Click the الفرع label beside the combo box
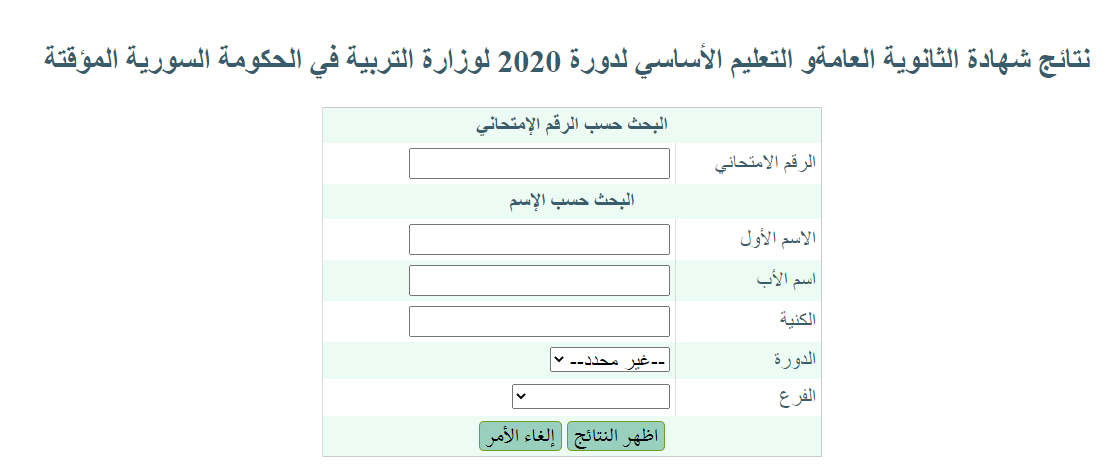Viewport: 1112px width, 475px height. coord(798,396)
